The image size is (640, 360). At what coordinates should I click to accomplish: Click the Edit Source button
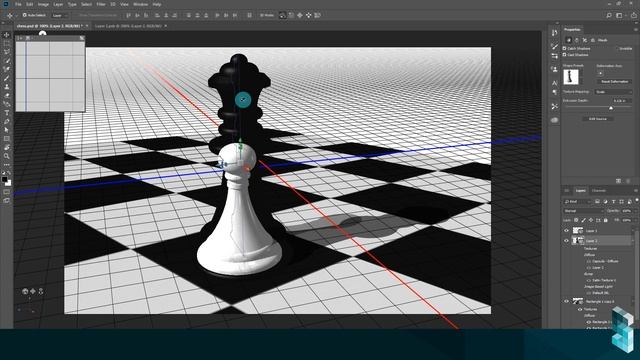(598, 119)
